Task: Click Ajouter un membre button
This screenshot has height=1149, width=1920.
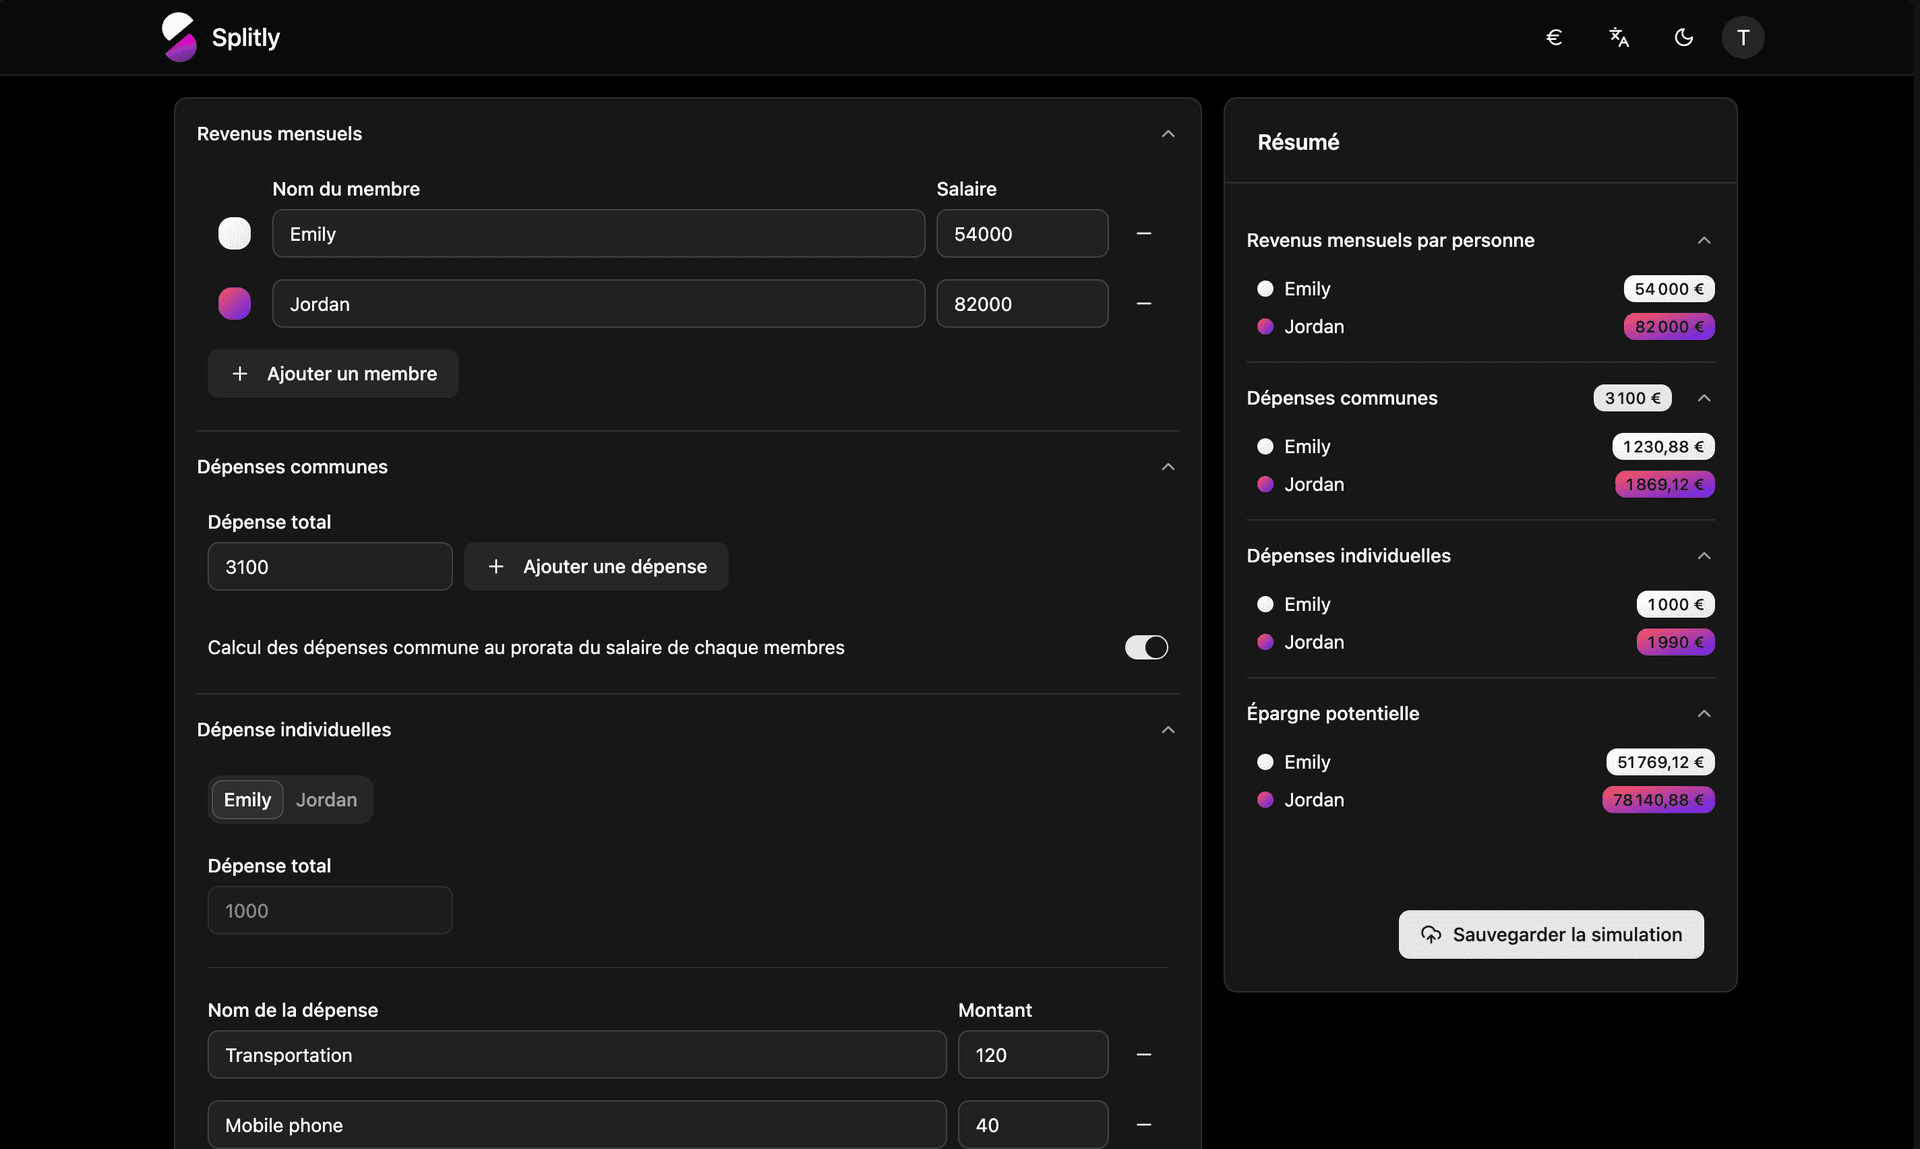Action: 333,374
